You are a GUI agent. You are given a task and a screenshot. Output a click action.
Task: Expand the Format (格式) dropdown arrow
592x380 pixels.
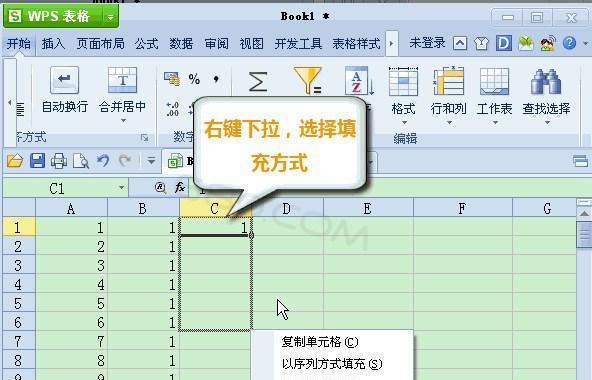(404, 122)
